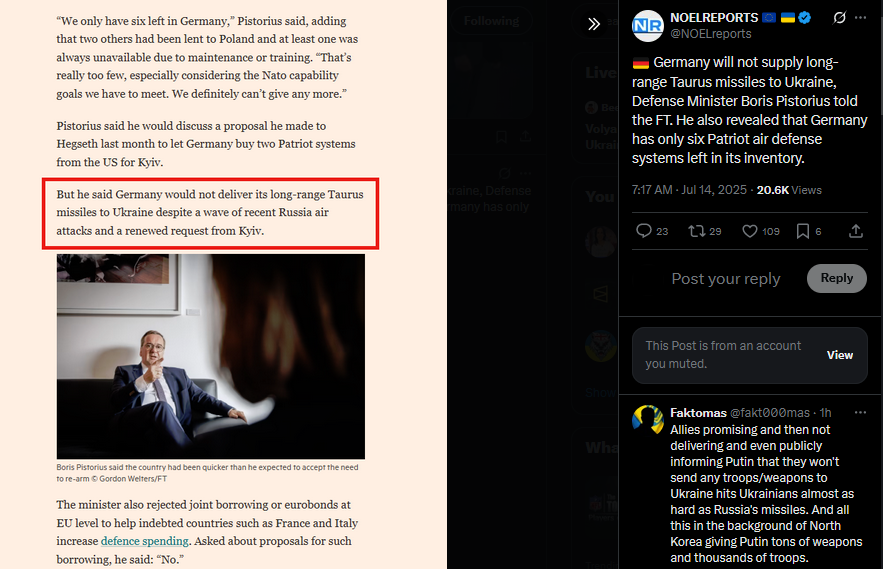
Task: Collapse panel with double chevron icon
Action: point(594,24)
